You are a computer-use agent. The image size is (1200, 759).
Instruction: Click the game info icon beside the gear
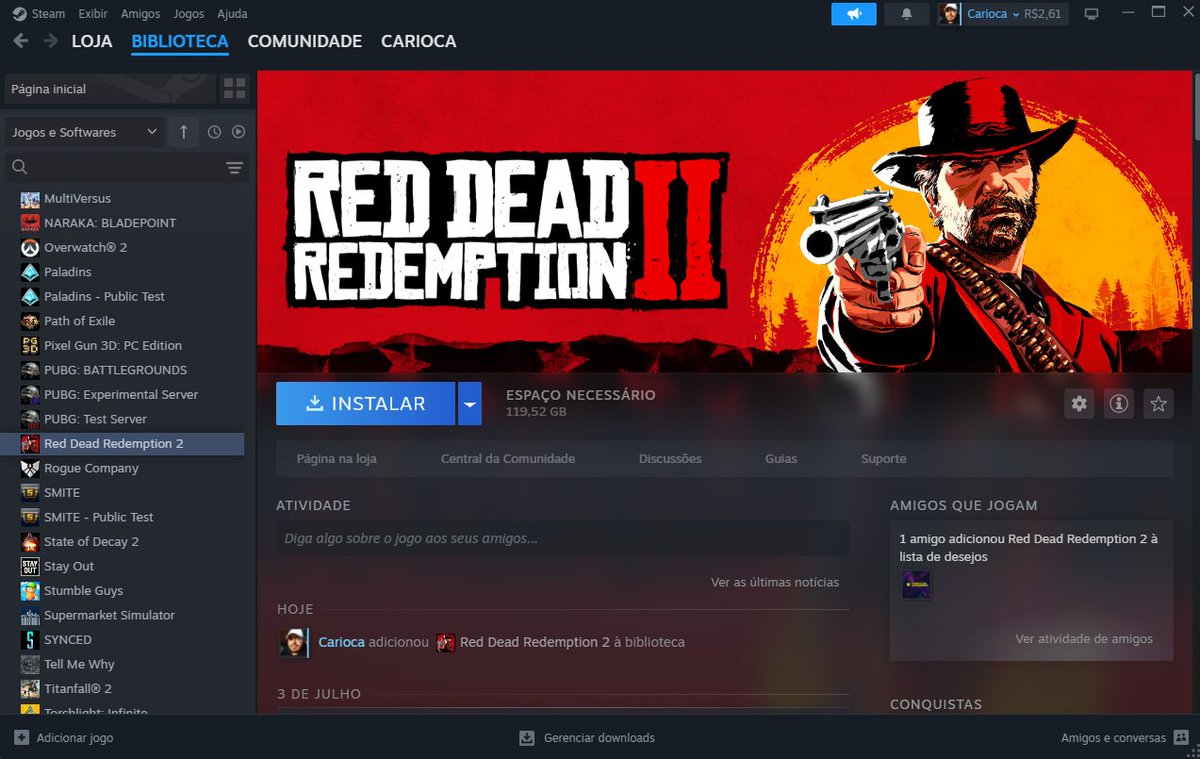tap(1118, 403)
